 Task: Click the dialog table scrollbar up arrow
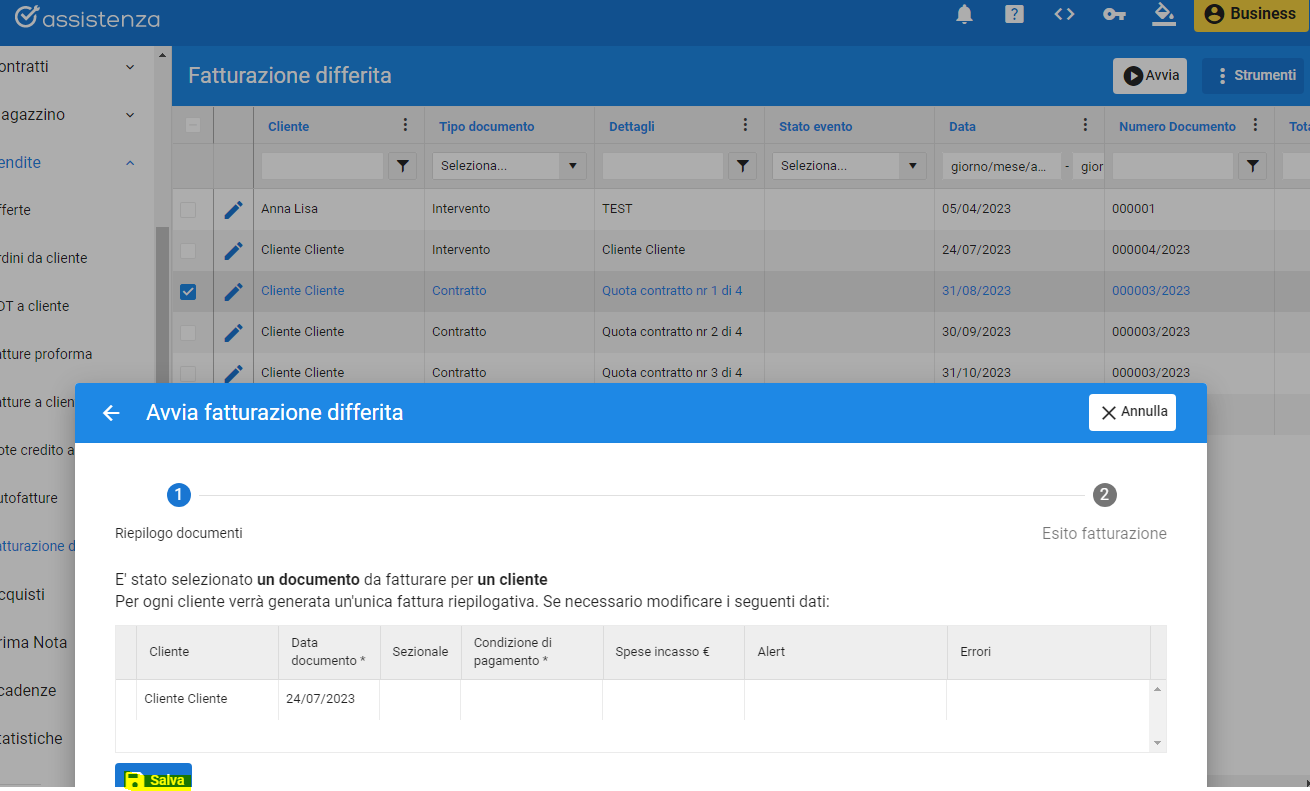pos(1158,688)
